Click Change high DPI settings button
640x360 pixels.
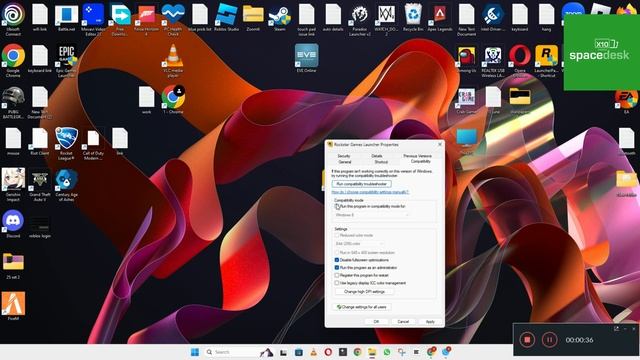click(x=364, y=292)
